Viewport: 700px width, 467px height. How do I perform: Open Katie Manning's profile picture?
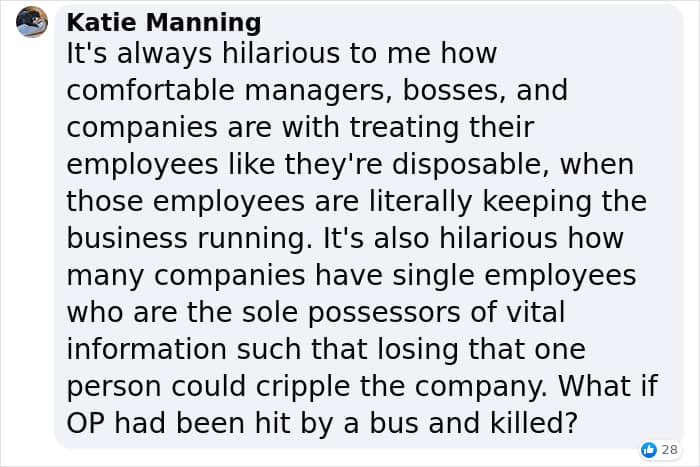coord(32,22)
